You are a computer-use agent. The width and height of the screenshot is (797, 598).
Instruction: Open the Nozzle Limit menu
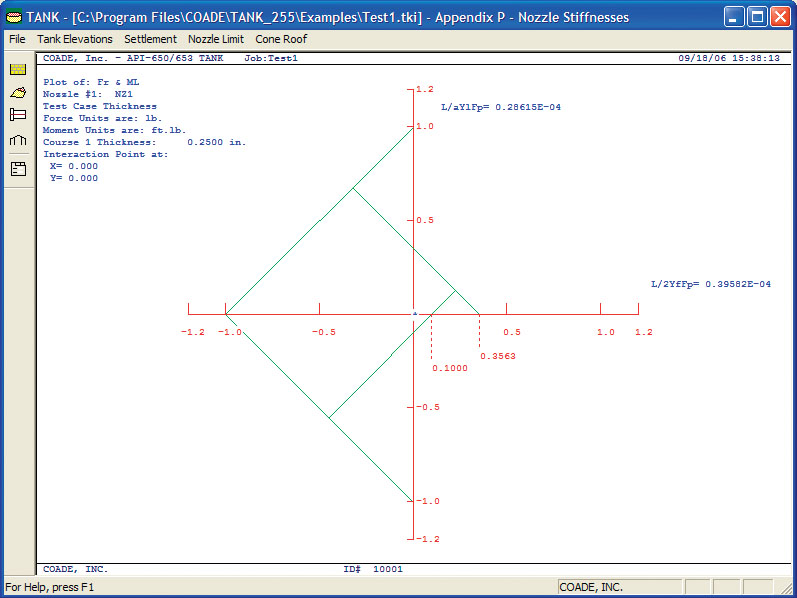[216, 39]
